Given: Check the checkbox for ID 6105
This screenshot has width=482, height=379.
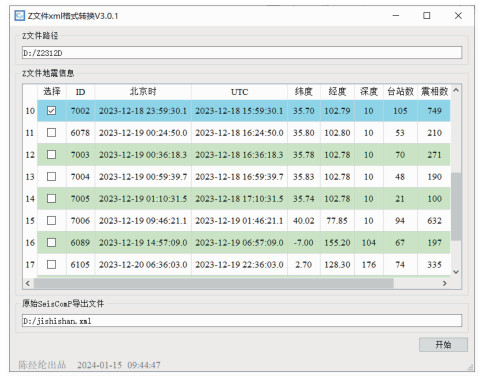Looking at the screenshot, I should click(51, 265).
